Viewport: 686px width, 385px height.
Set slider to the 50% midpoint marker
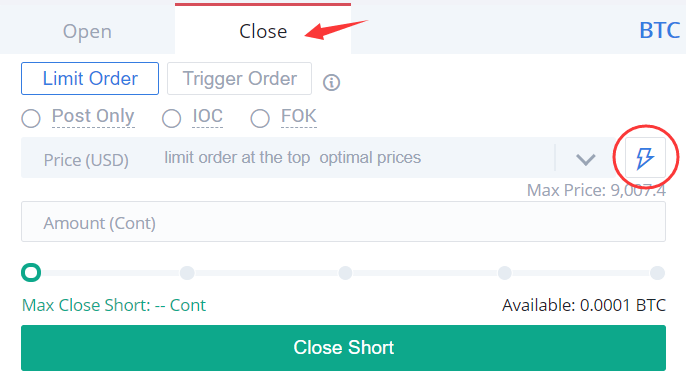pos(345,273)
